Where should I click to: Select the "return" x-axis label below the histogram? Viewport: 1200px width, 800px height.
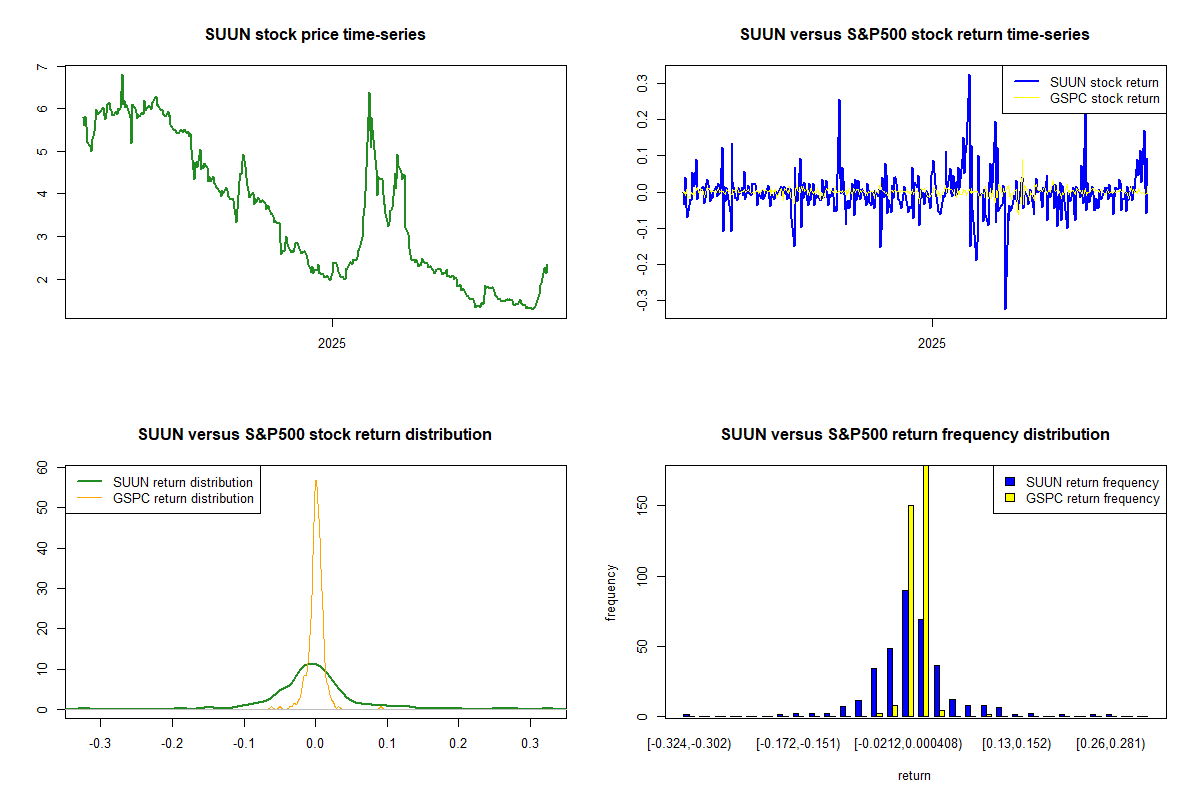coord(914,775)
